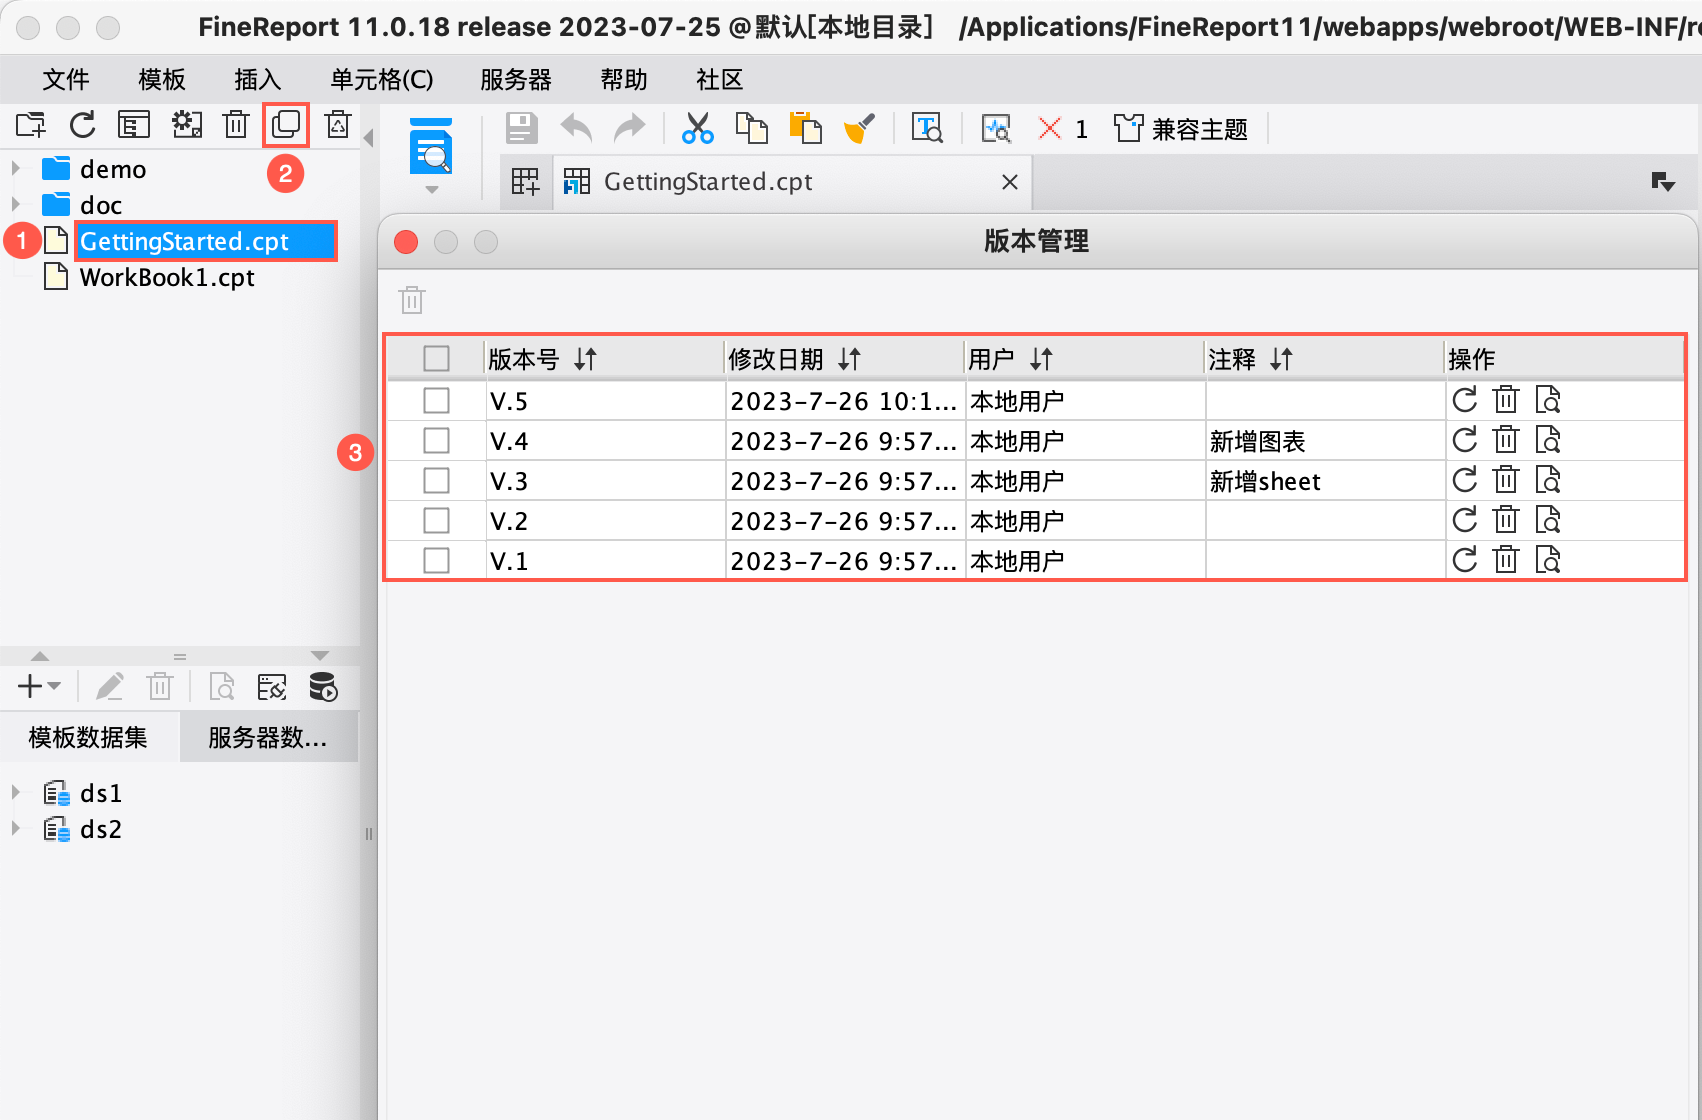Image resolution: width=1702 pixels, height=1120 pixels.
Task: Toggle the select-all checkbox in version table header
Action: tap(436, 358)
